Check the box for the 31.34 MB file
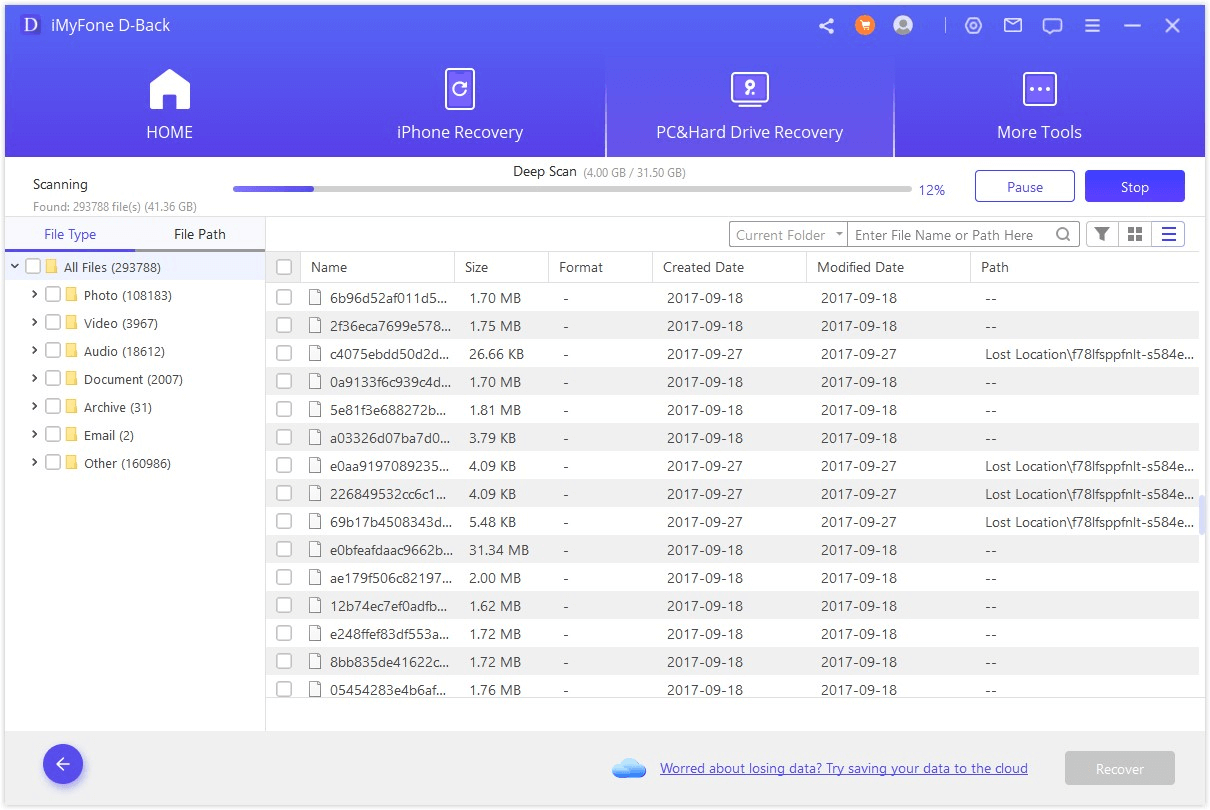1210x810 pixels. tap(284, 550)
